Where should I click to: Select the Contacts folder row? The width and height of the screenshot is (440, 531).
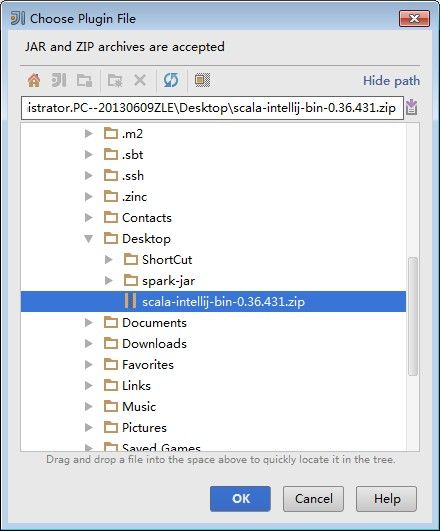click(x=213, y=217)
